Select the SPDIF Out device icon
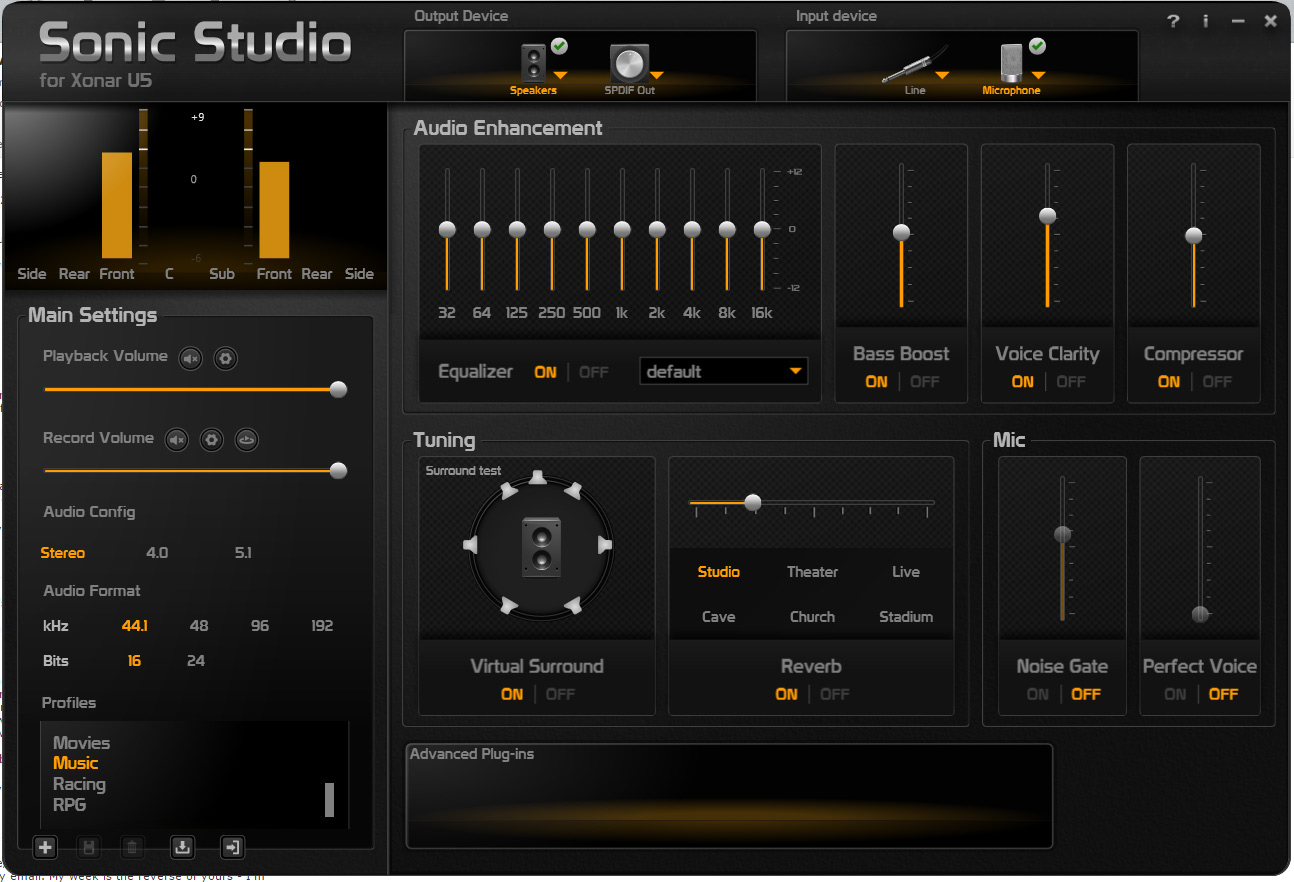 (x=629, y=64)
